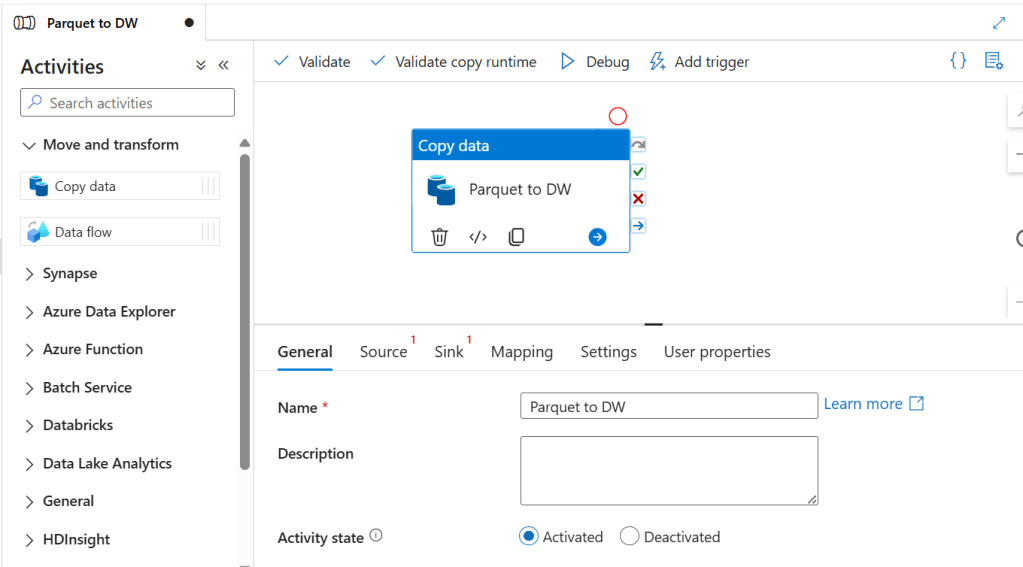Open pipeline JSON code view braces icon
This screenshot has width=1023, height=567.
click(x=958, y=61)
